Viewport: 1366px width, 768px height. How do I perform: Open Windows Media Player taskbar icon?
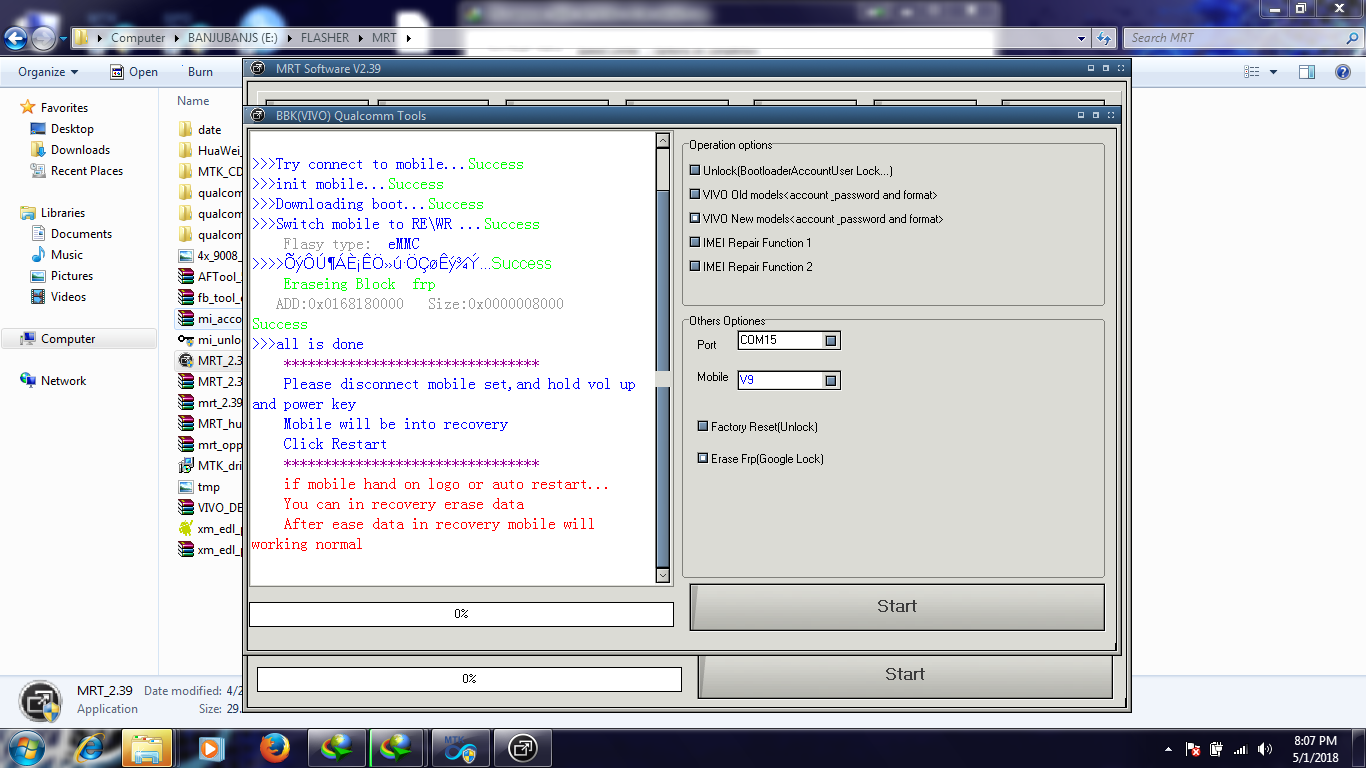click(211, 747)
